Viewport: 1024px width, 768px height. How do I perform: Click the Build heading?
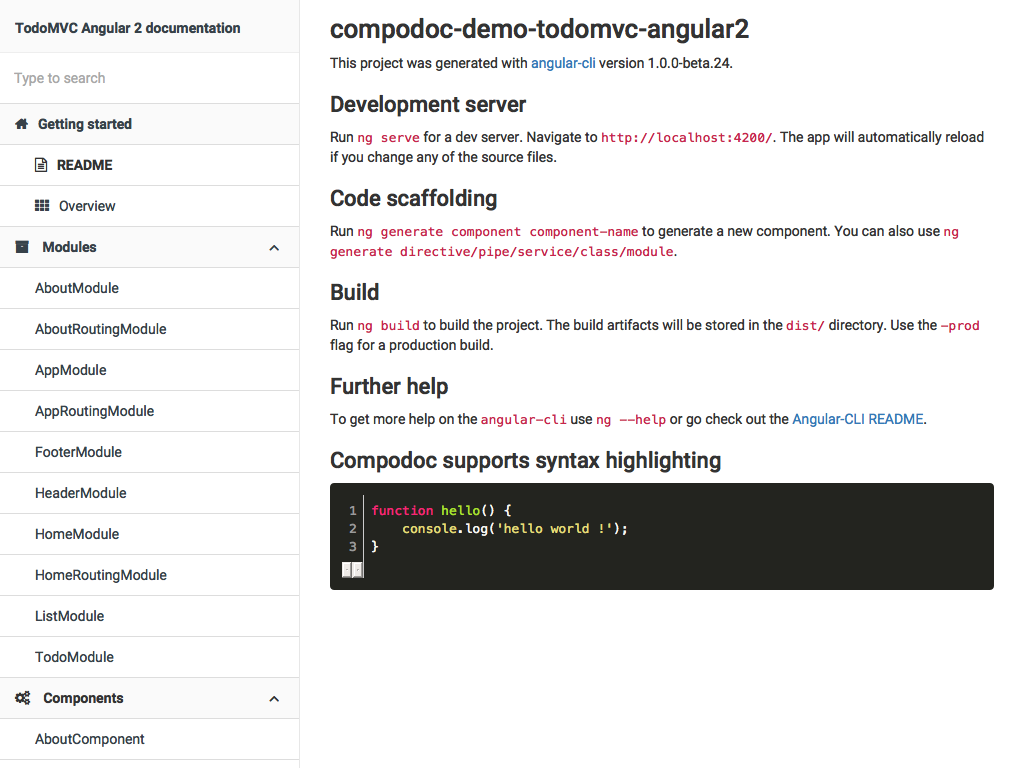click(355, 293)
